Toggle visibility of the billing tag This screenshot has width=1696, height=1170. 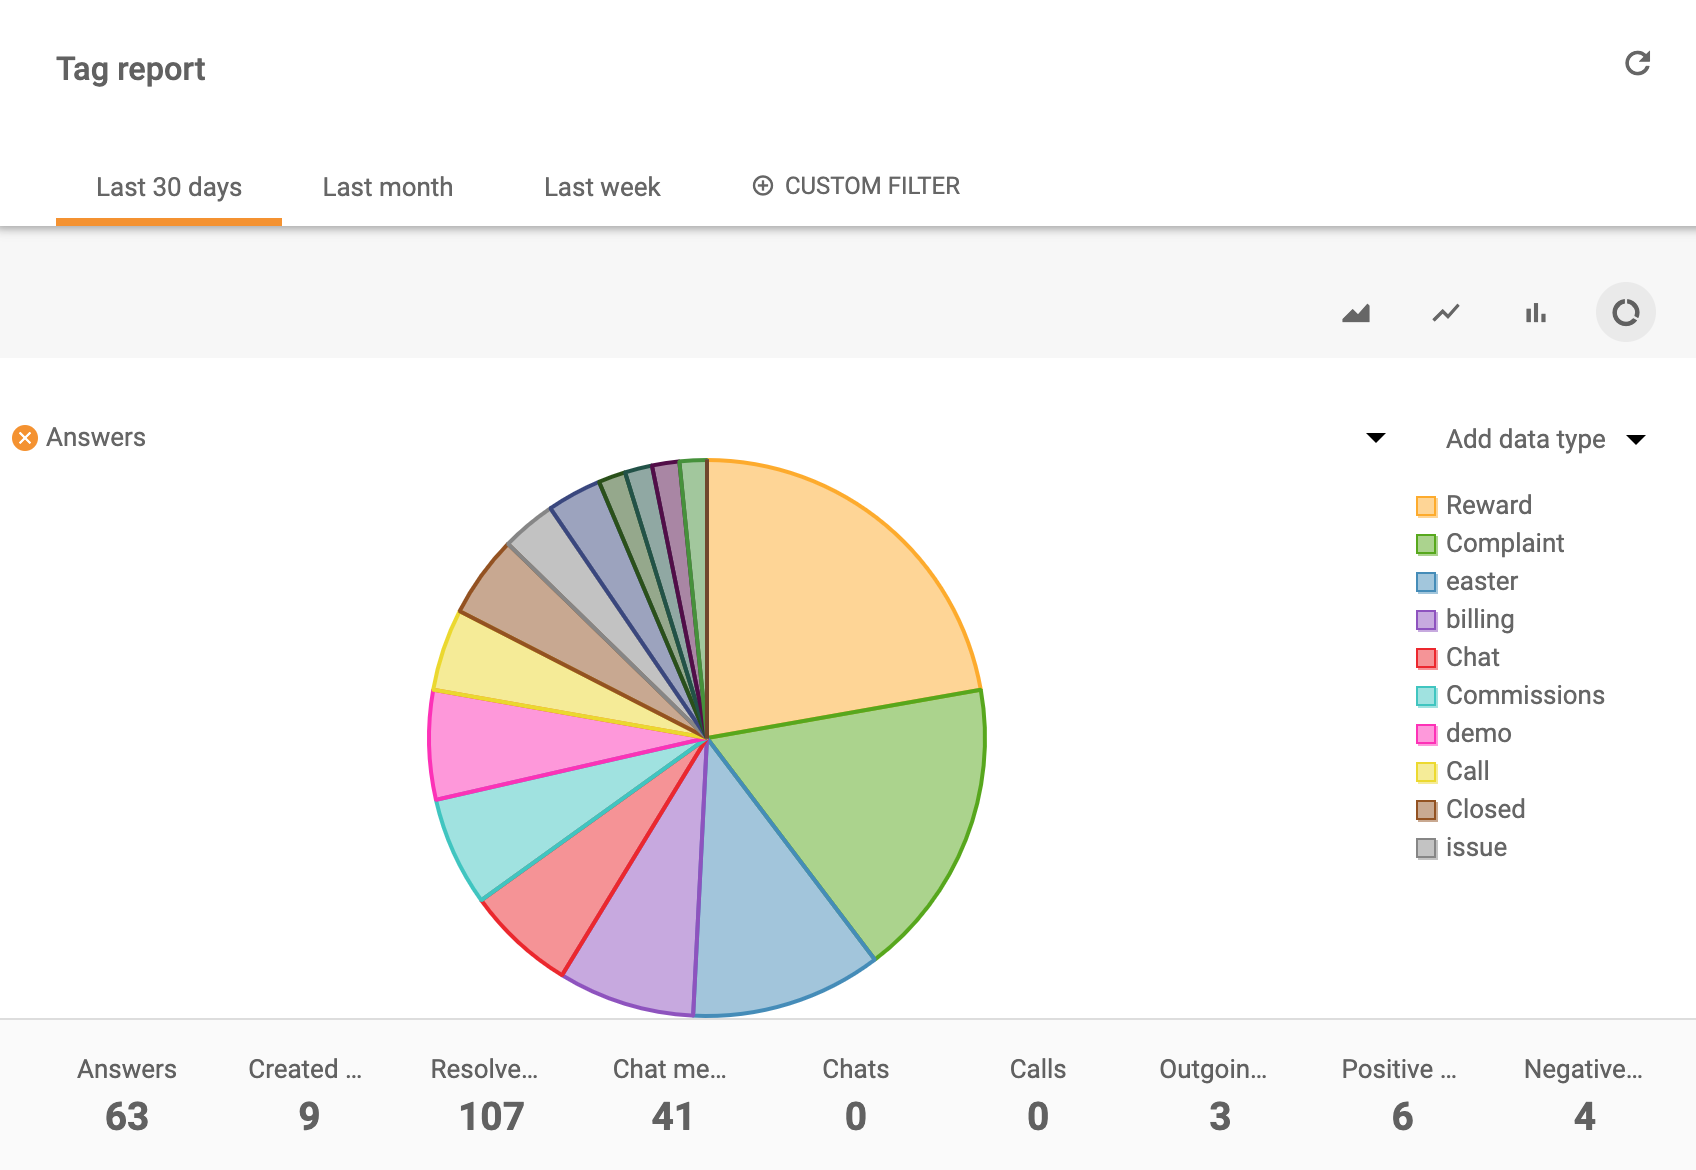[x=1426, y=619]
